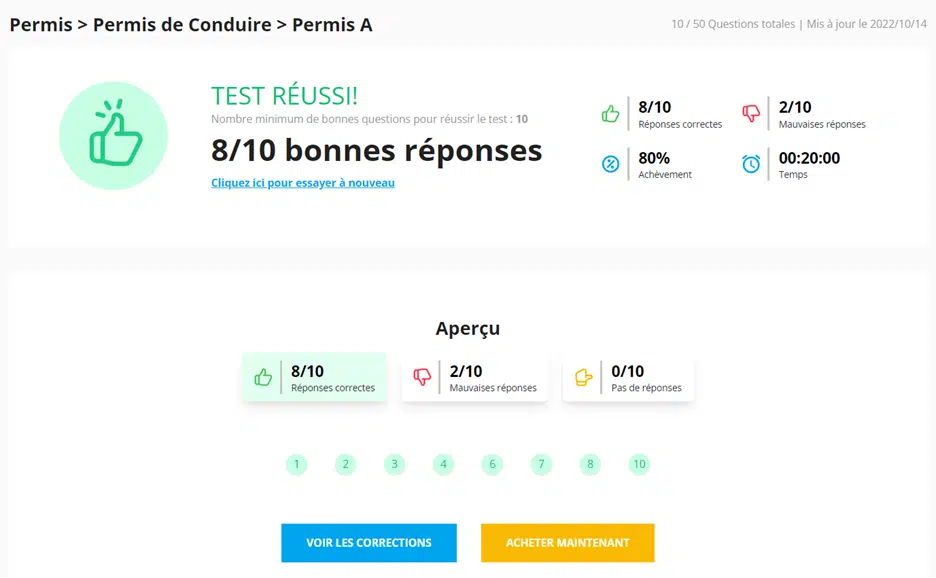The height and width of the screenshot is (578, 936).
Task: Click the Acheter maintenant button
Action: pos(568,543)
